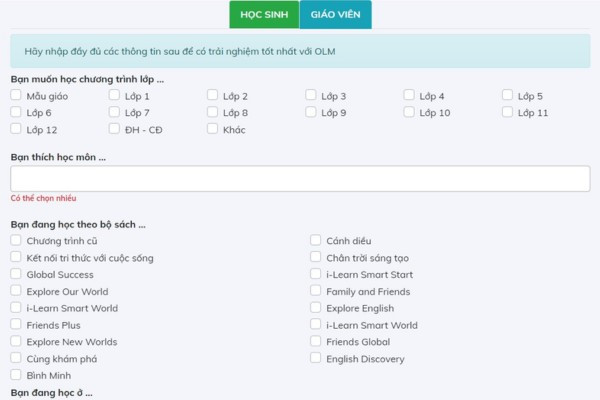
Task: Tick Kết nối tri thức với cuộc sống
Action: click(16, 257)
